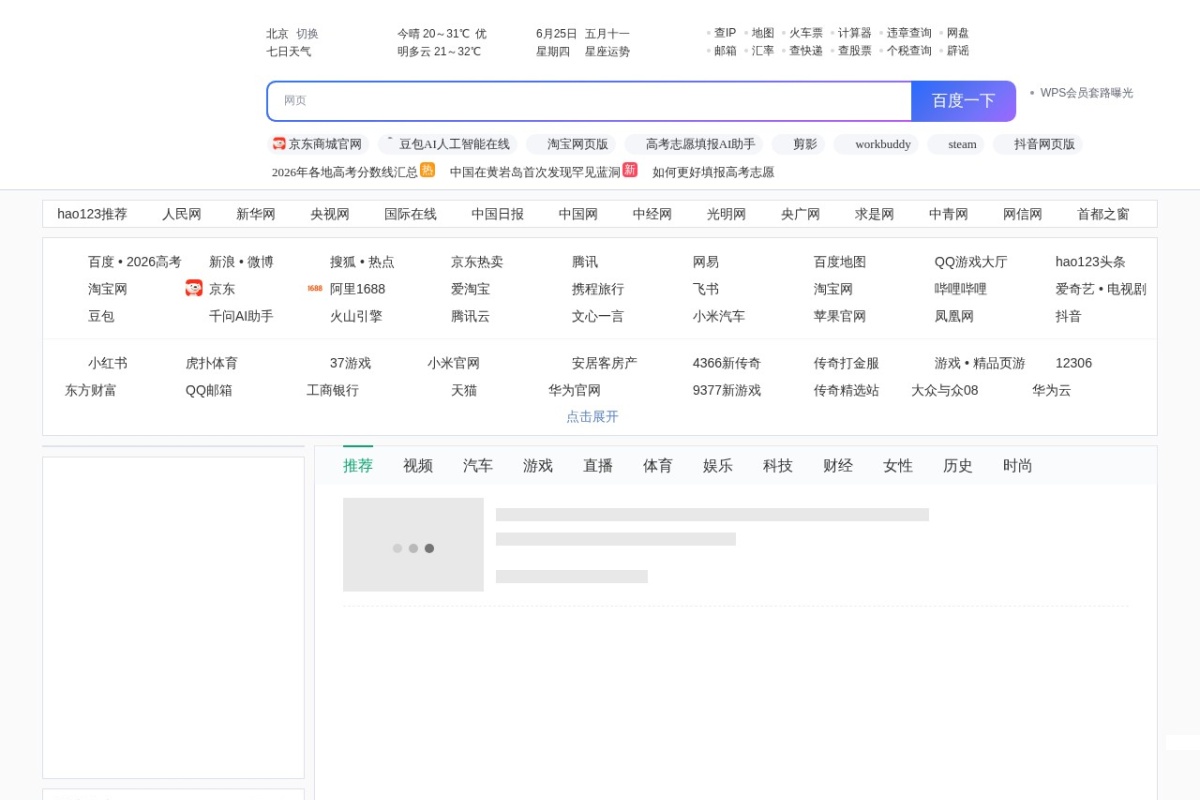
Task: Open 七日天气 forecast link
Action: tap(289, 51)
